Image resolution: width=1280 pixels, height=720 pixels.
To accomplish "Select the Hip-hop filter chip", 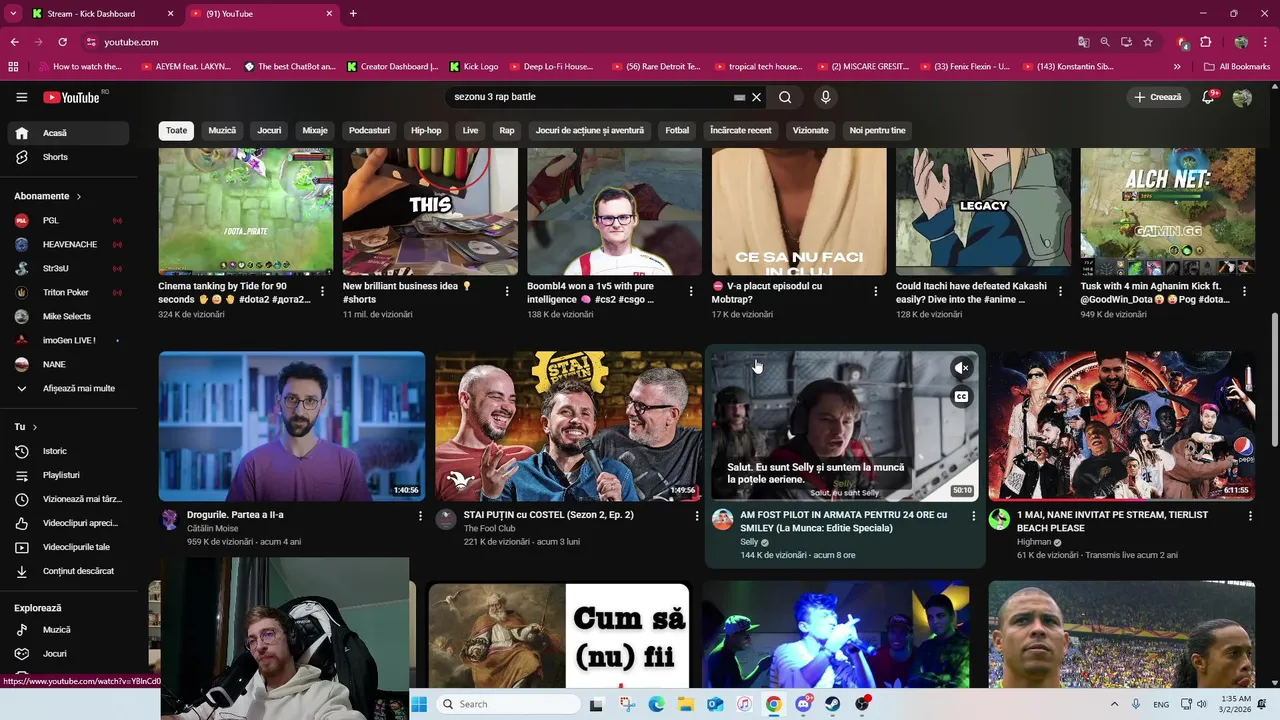I will click(x=426, y=130).
